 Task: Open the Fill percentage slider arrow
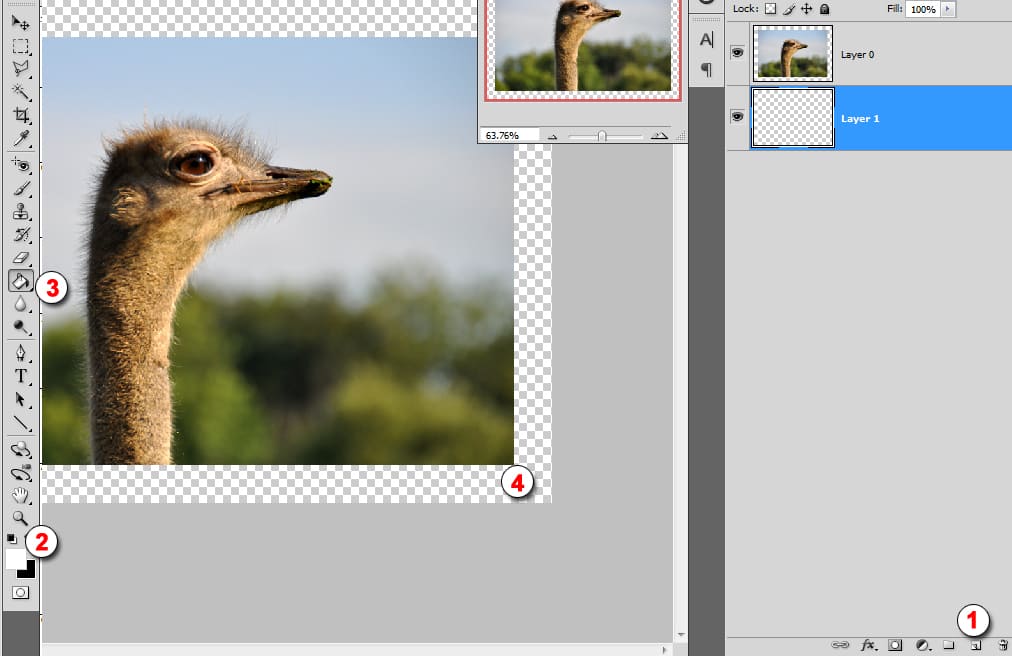point(947,9)
